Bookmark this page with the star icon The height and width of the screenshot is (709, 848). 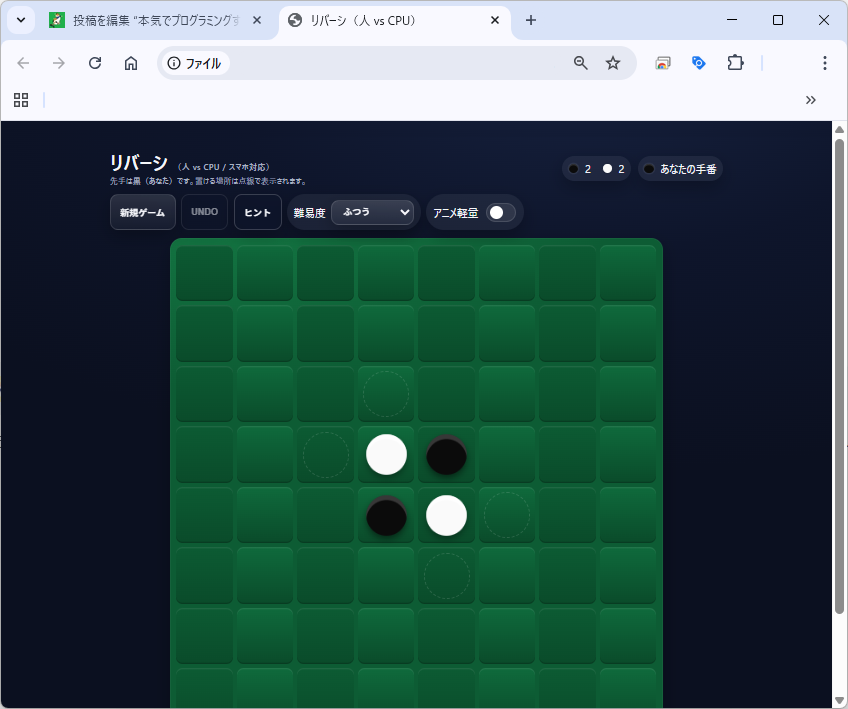613,63
